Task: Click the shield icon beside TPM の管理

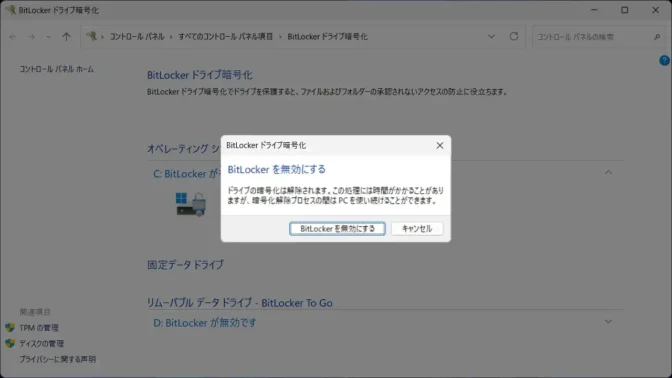Action: coord(10,328)
